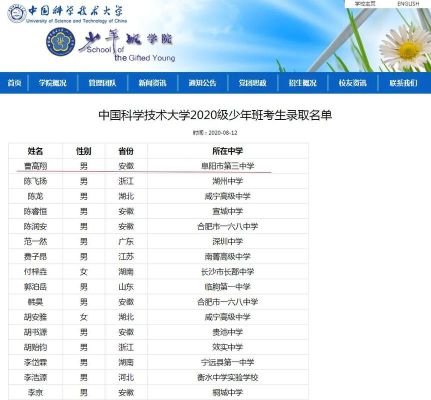Click 湖北 in the 陈龙 row
Screen dimensions: 431x400
coord(126,196)
